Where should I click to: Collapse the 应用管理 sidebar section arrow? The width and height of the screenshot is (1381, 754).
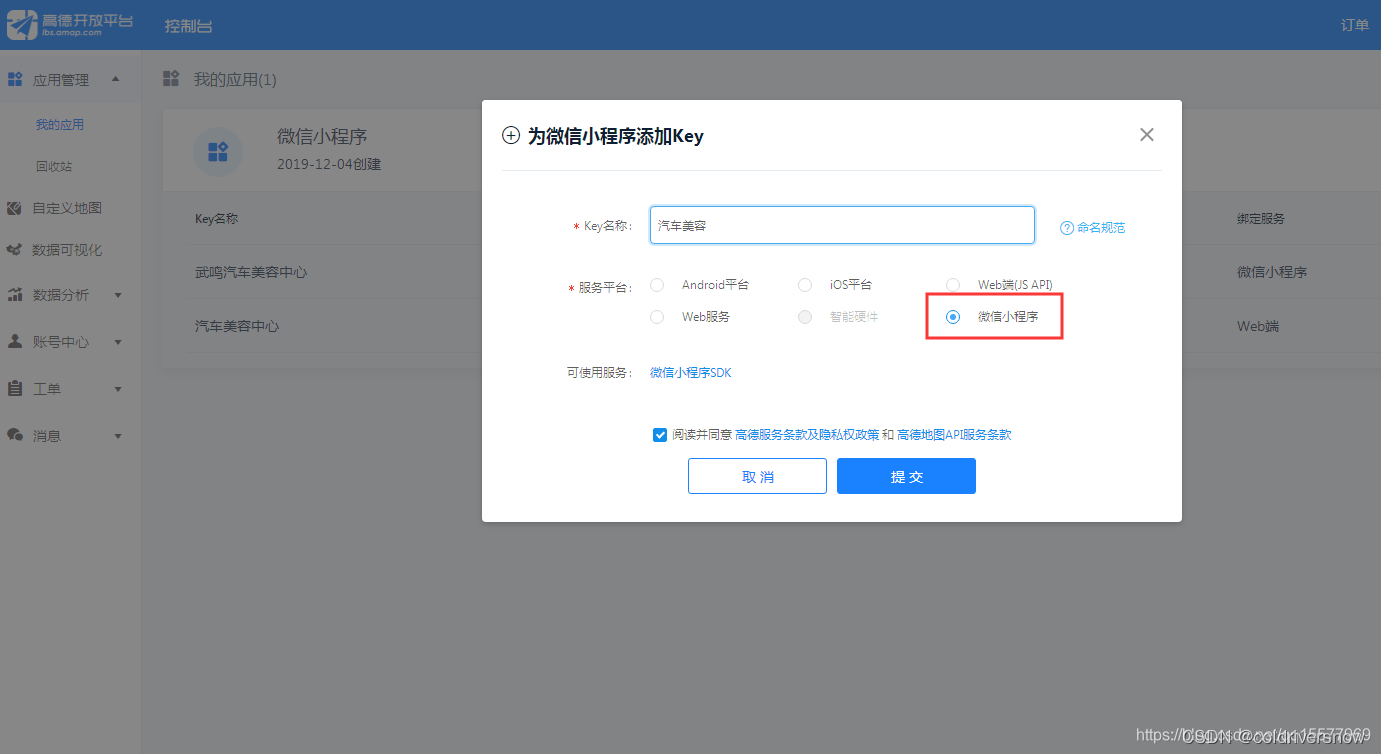coord(115,79)
